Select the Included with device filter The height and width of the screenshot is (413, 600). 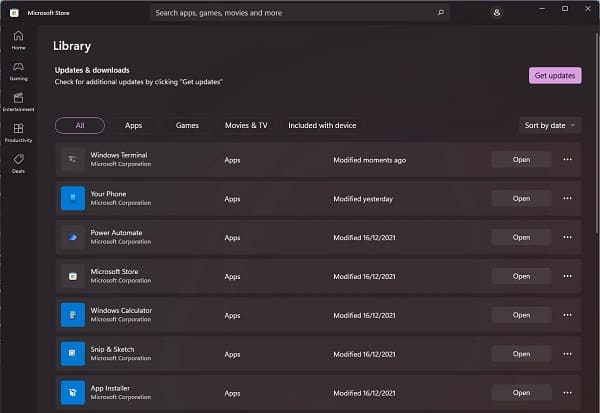(322, 125)
